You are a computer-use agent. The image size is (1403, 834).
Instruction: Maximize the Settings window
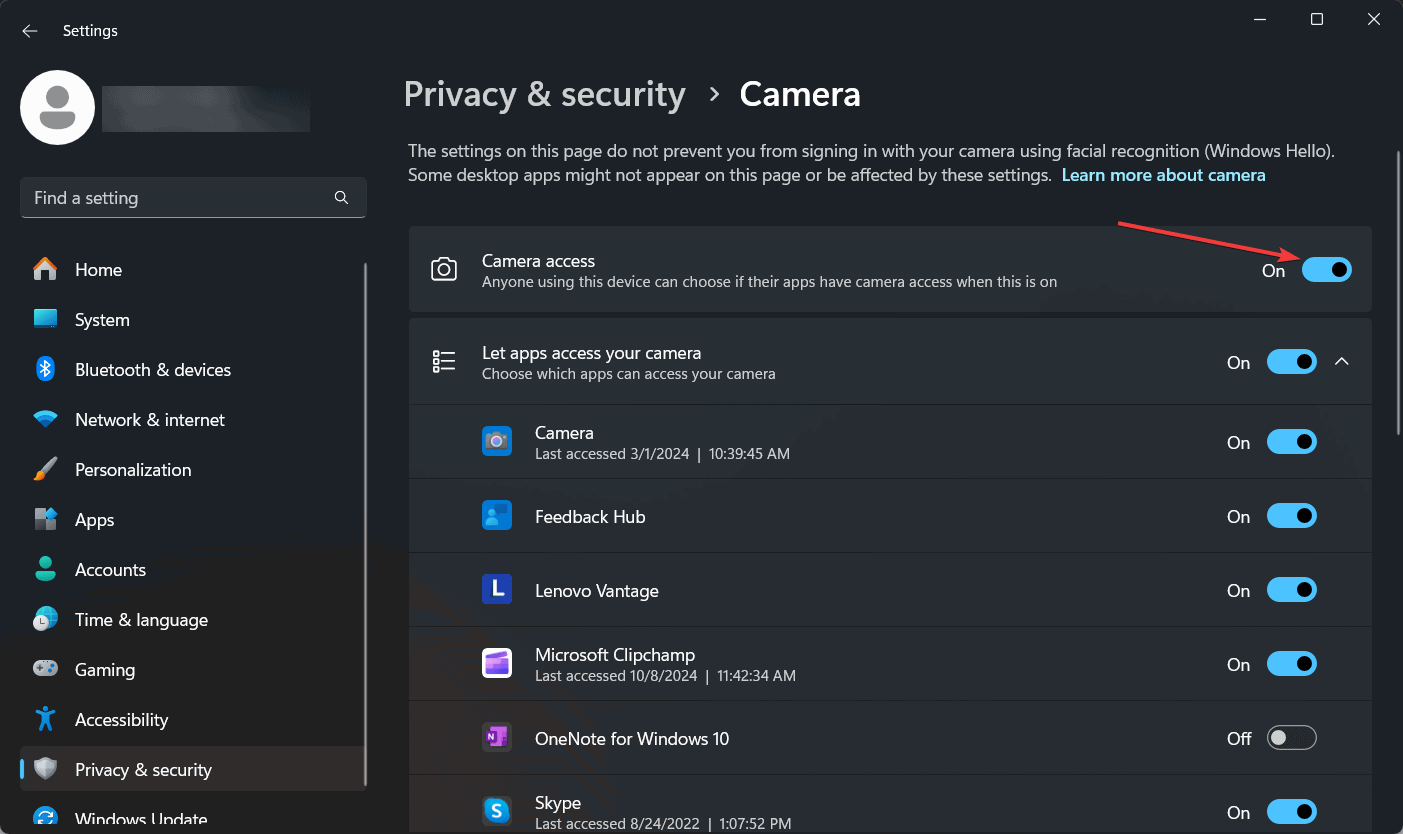click(1317, 20)
